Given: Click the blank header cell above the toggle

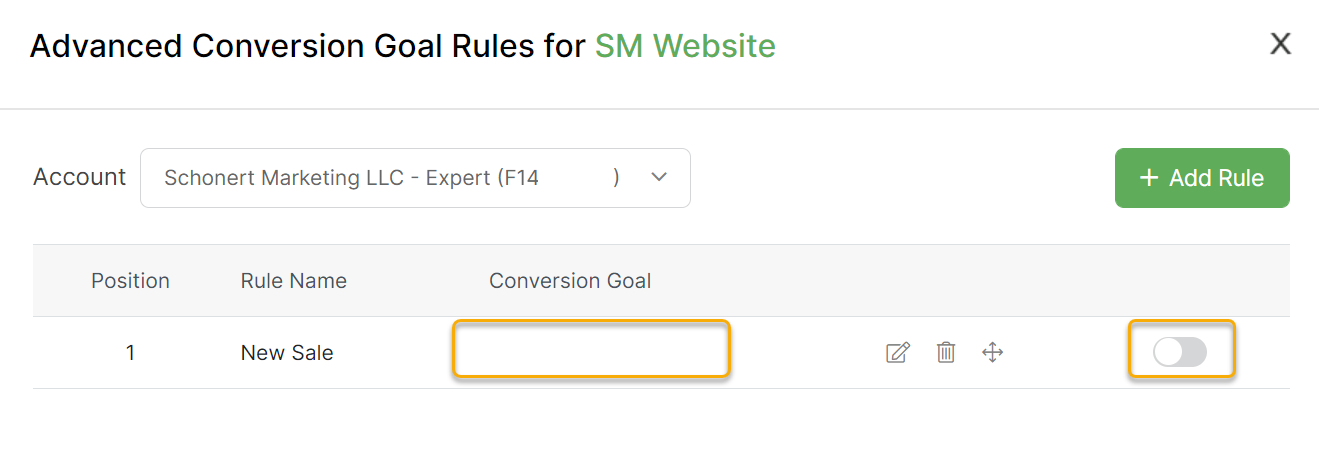Looking at the screenshot, I should click(x=1180, y=281).
